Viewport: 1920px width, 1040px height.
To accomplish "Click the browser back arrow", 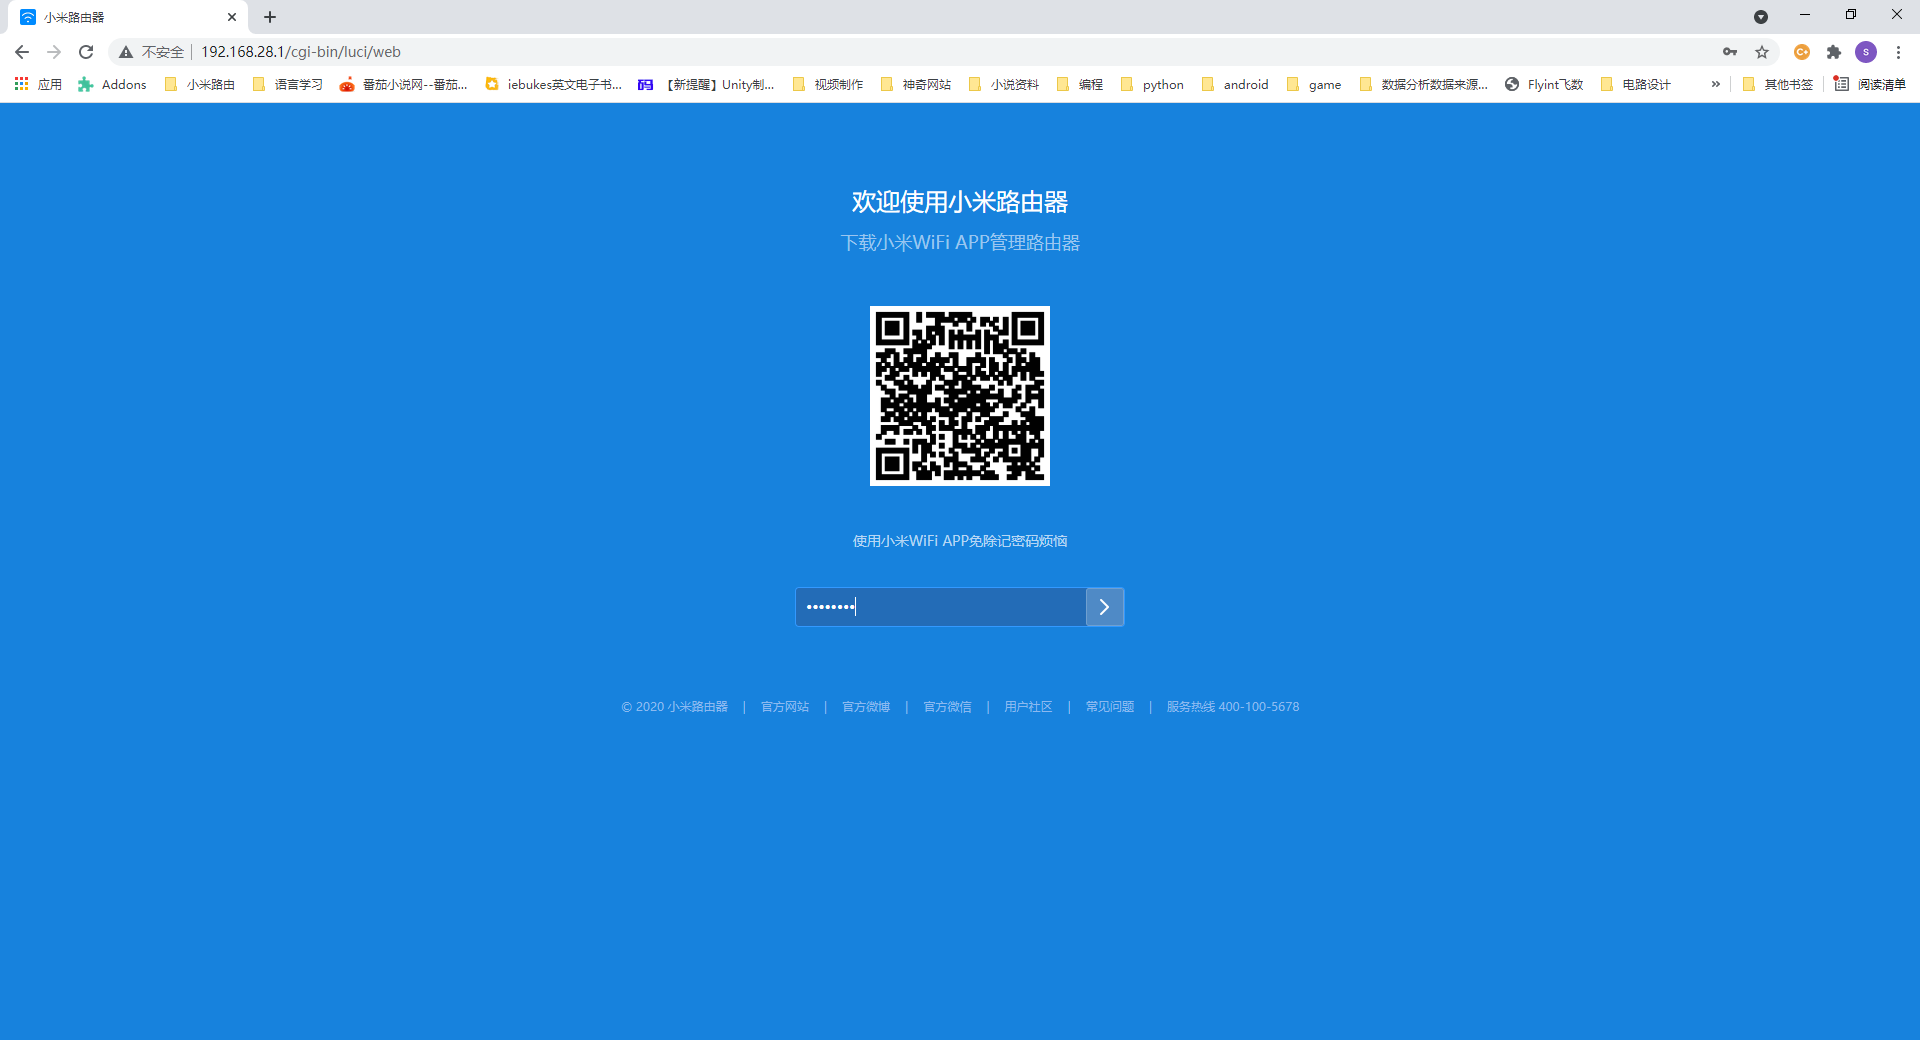I will click(x=22, y=52).
